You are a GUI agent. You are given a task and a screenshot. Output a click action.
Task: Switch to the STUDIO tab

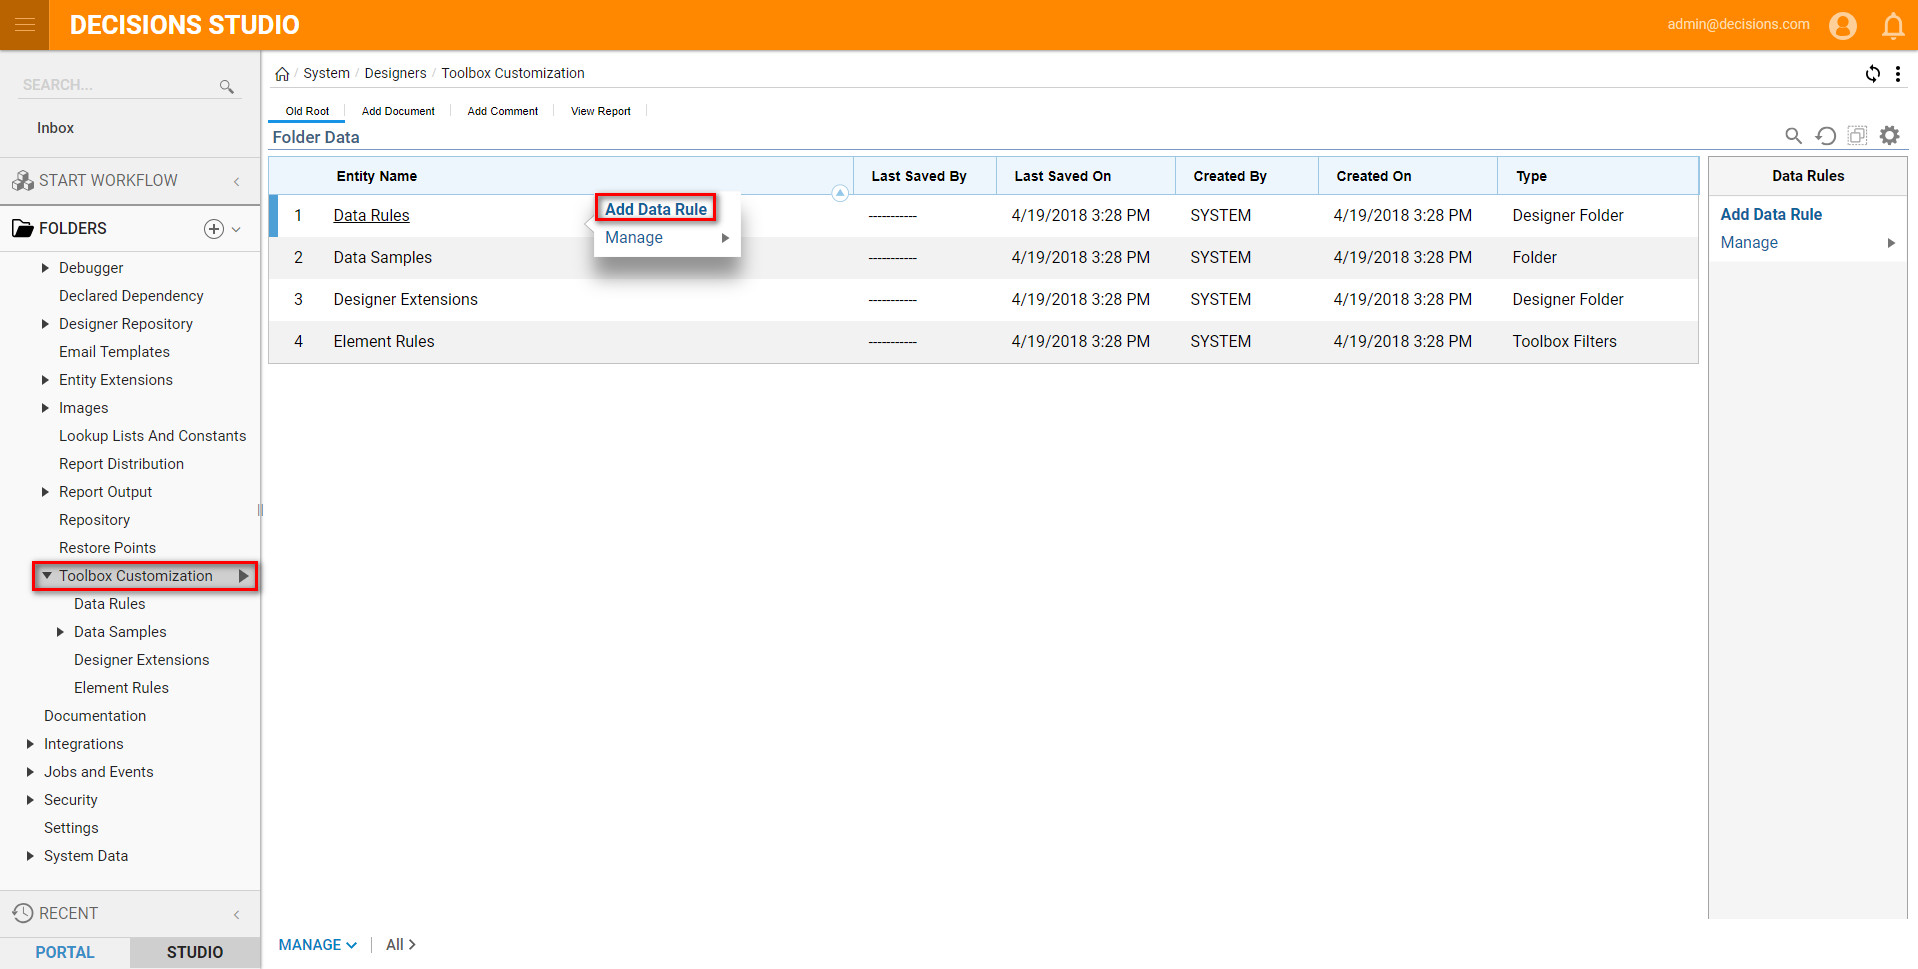pyautogui.click(x=195, y=952)
